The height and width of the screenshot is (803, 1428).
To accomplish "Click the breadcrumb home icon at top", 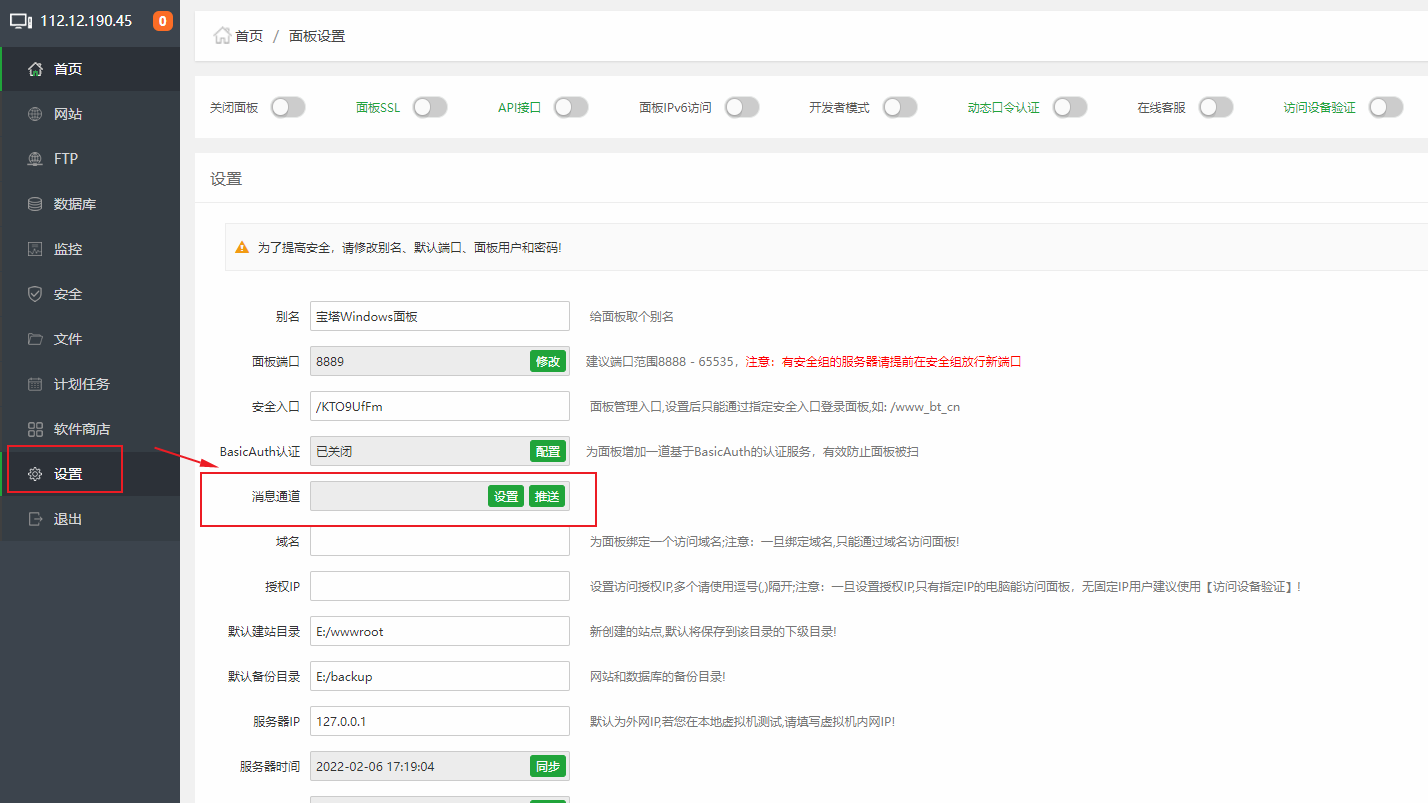I will (222, 35).
